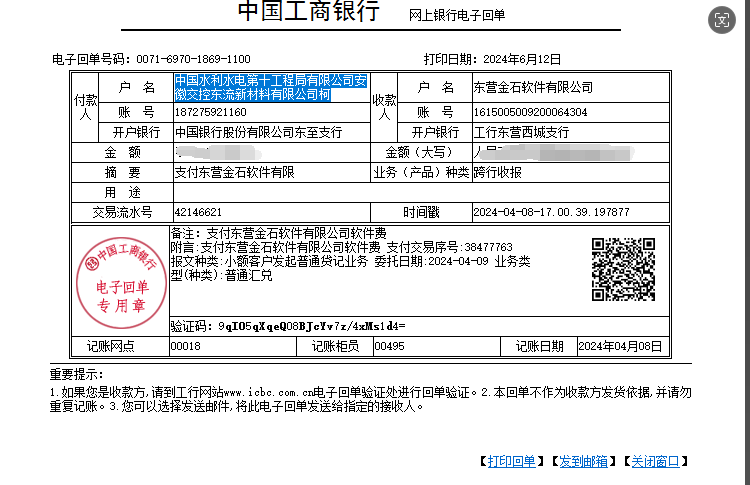Click the QR code image

point(623,270)
